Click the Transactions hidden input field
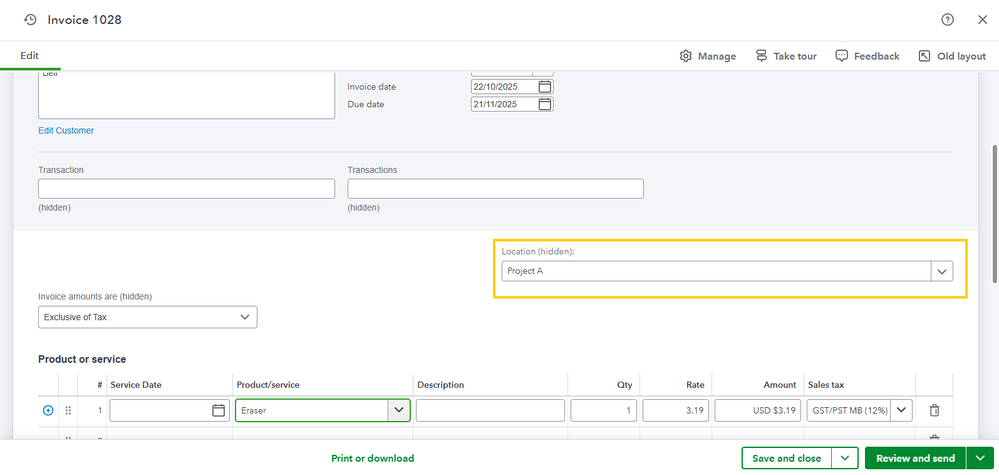Image resolution: width=999 pixels, height=475 pixels. tap(495, 188)
